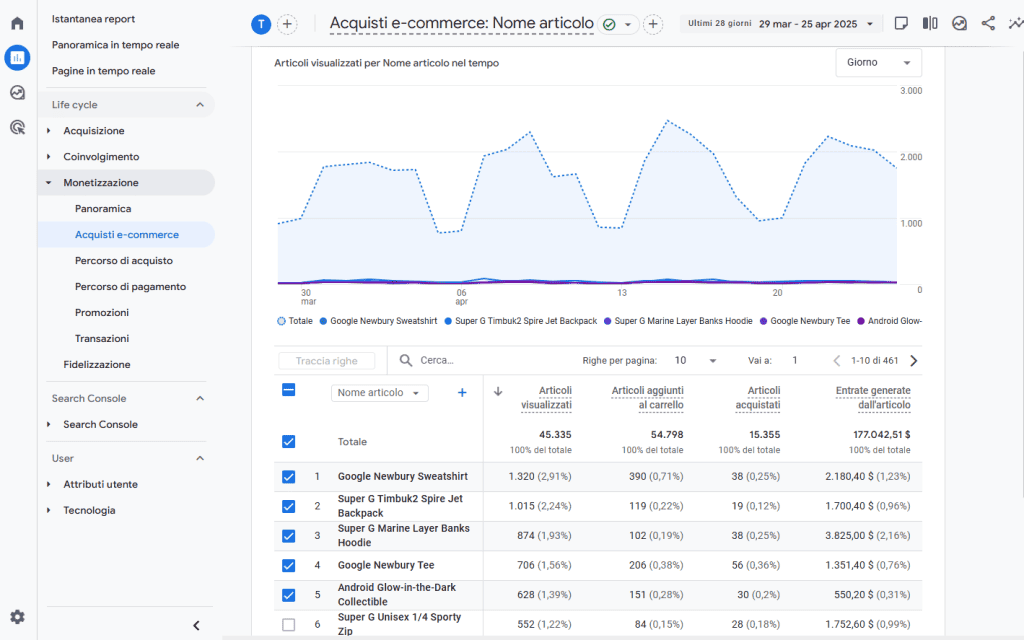This screenshot has width=1024, height=640.
Task: Open the Home icon in left rail
Action: [17, 23]
